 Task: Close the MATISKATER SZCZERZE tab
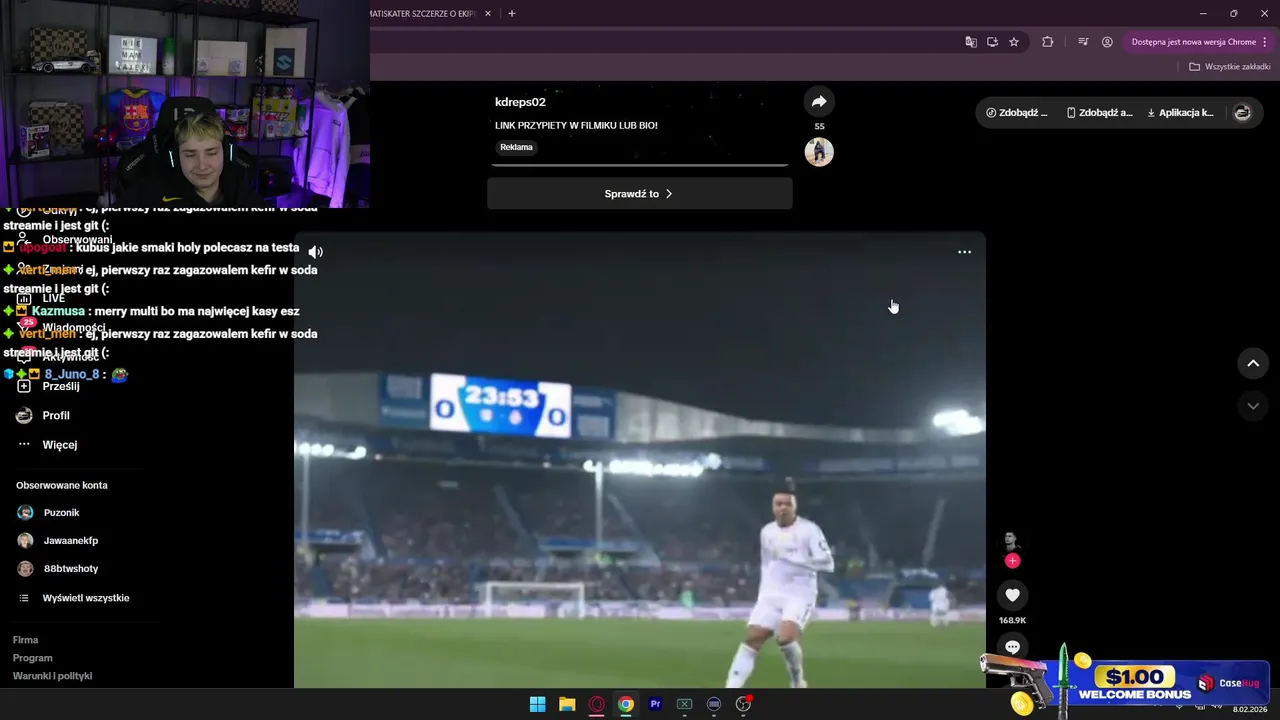pos(487,14)
